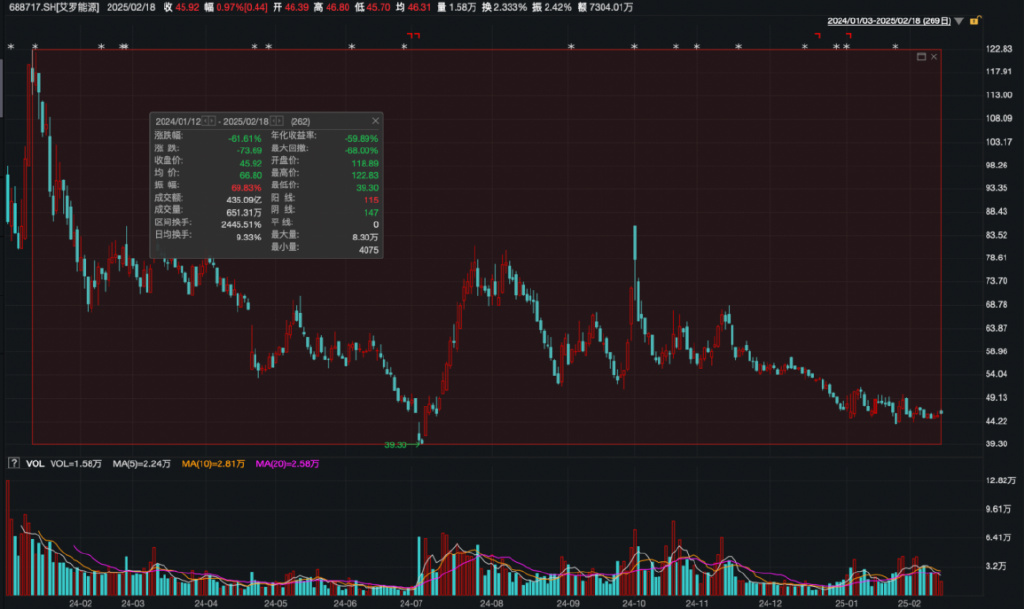Click the 24-07 label on time axis
The image size is (1024, 609).
(x=409, y=604)
